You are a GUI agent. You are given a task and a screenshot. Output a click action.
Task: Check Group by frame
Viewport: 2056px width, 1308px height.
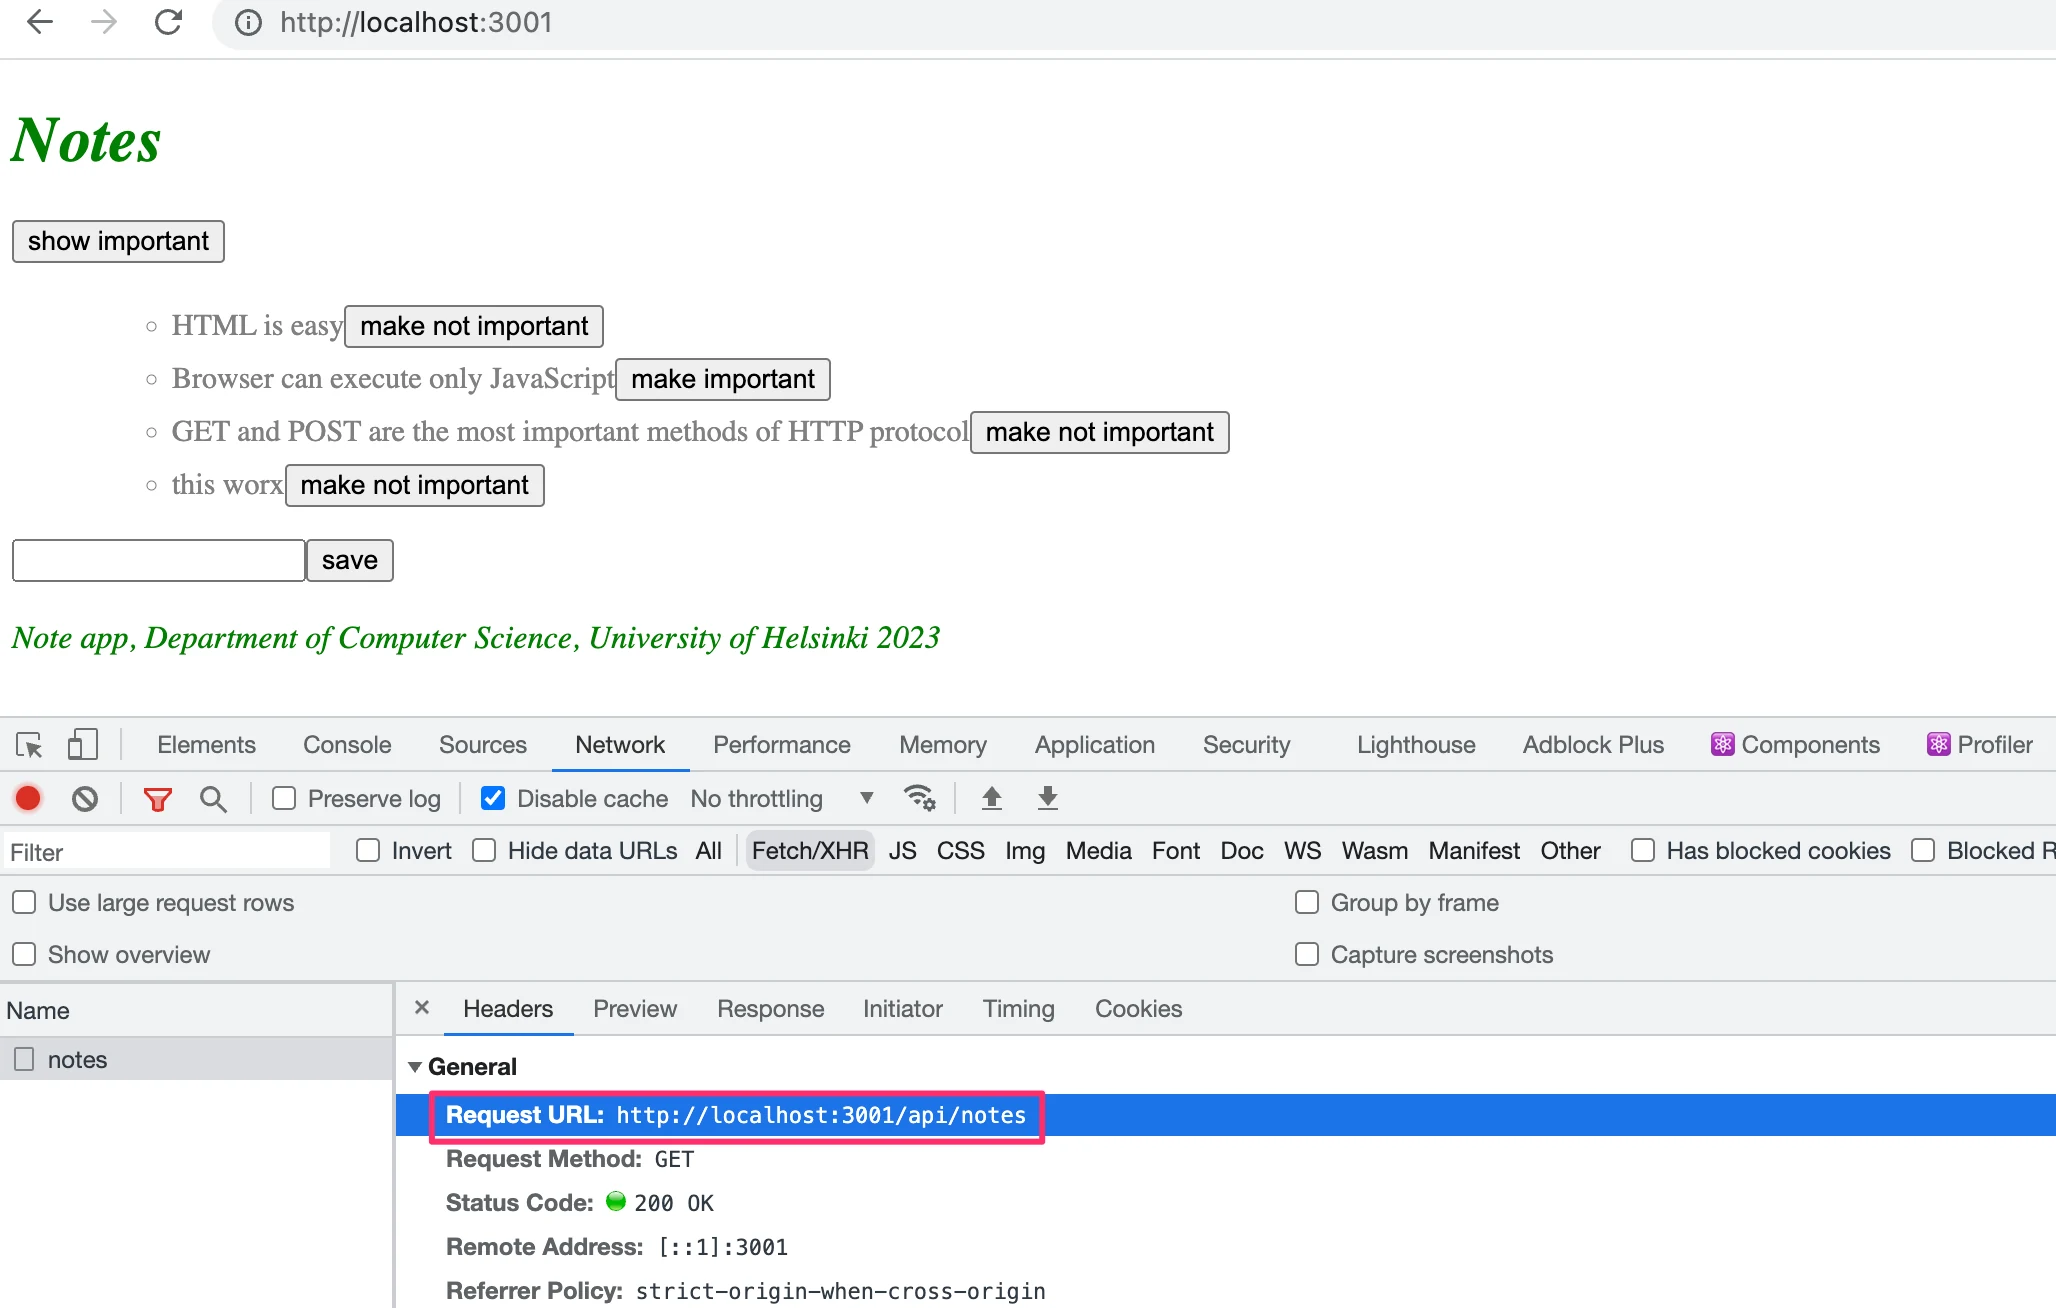tap(1307, 903)
